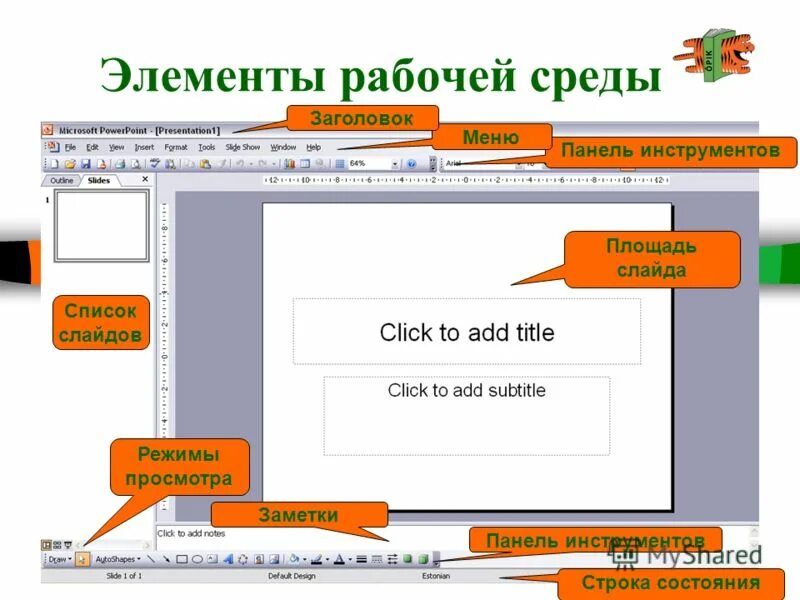Select the Line drawing tool
This screenshot has height=600, width=800.
coord(152,559)
